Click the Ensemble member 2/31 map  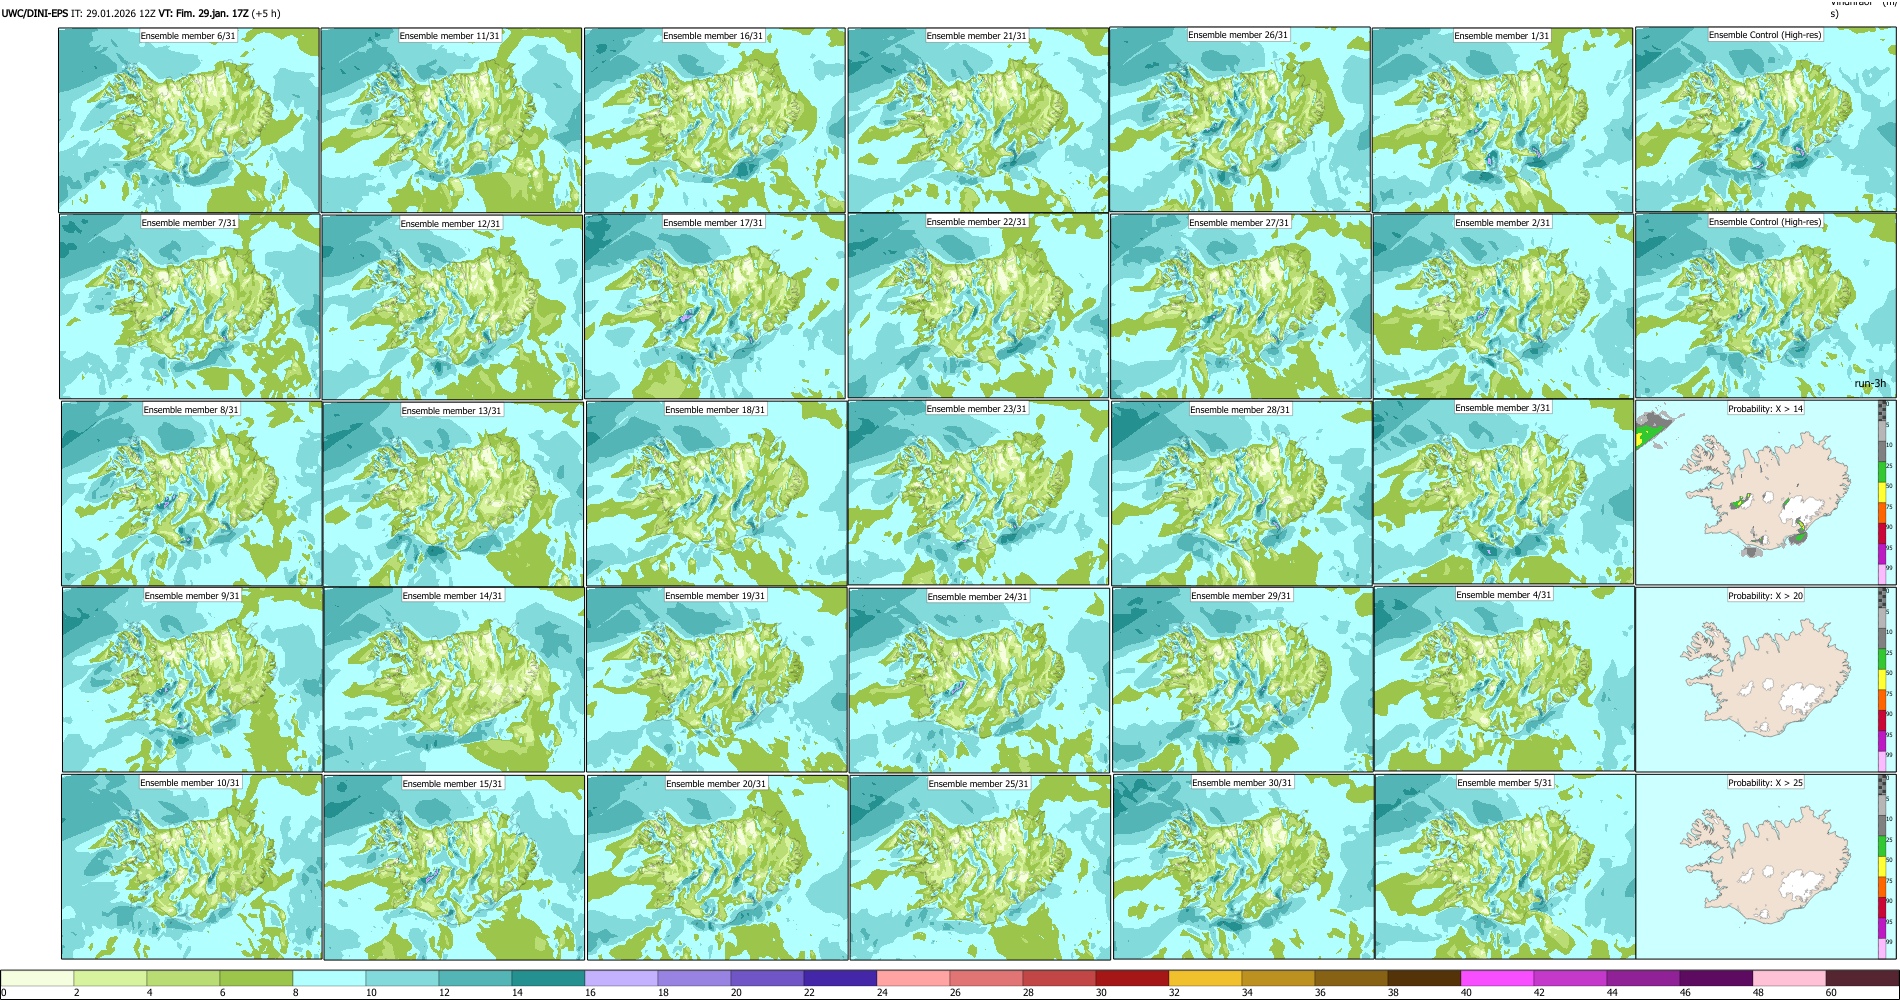click(x=1503, y=307)
